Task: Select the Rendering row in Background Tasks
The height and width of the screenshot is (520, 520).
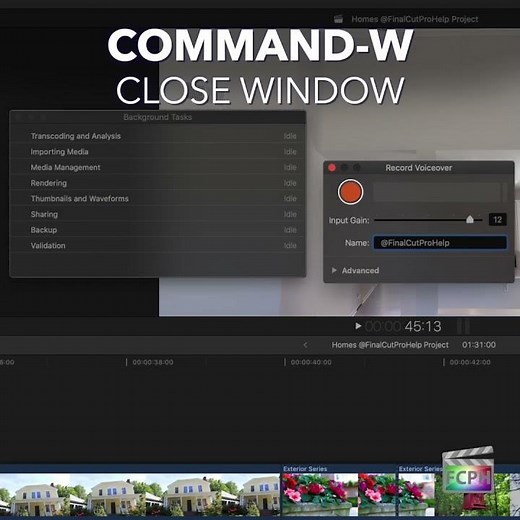Action: click(x=158, y=183)
